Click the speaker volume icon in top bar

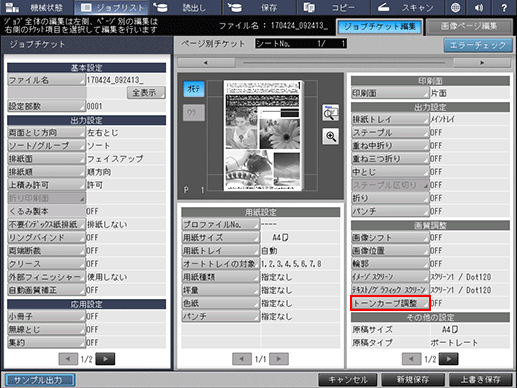click(x=479, y=7)
